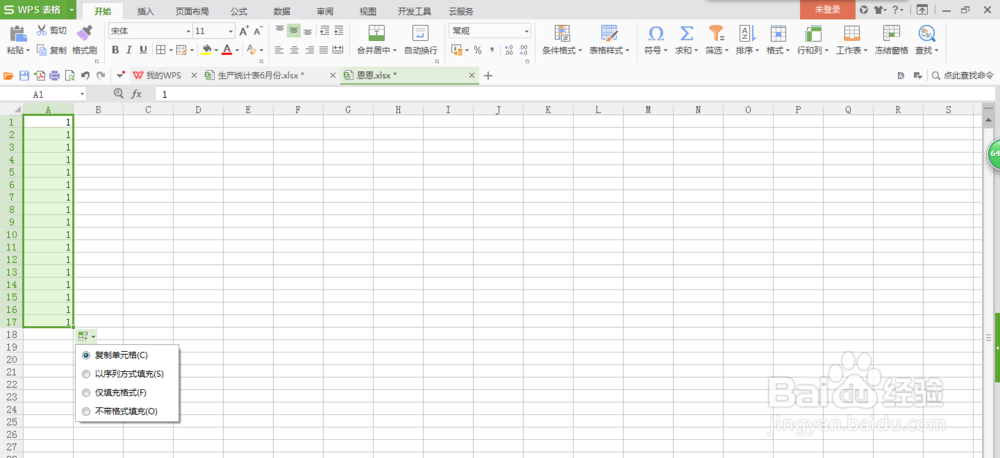Screen dimensions: 1000x458
Task: Click the Open folder icon in quick toolbar
Action: point(9,75)
